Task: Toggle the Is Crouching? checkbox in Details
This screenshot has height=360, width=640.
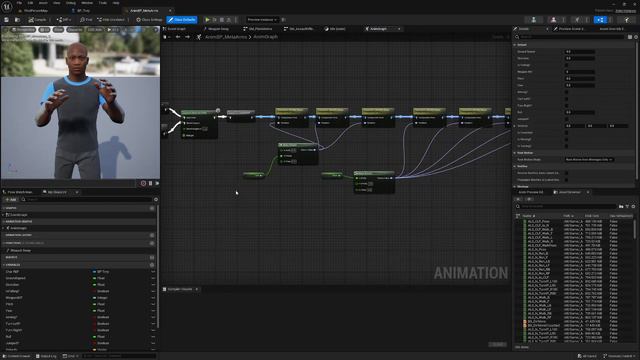Action: pos(567,133)
